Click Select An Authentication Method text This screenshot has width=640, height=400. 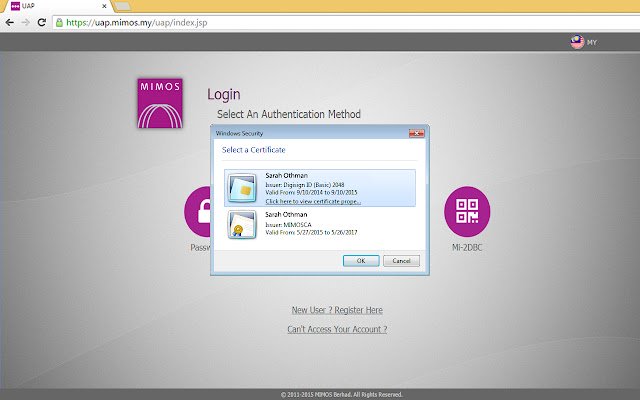click(289, 114)
